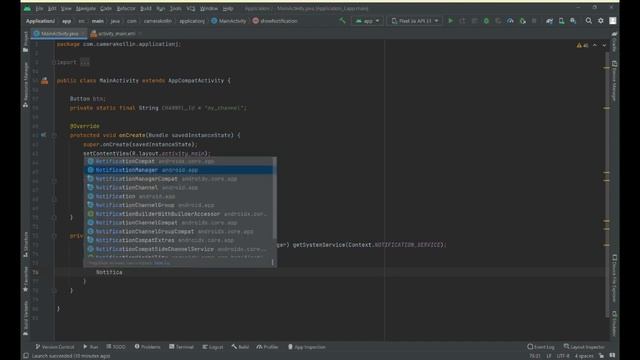
Task: Open the LF line separator selector
Action: tap(549, 356)
